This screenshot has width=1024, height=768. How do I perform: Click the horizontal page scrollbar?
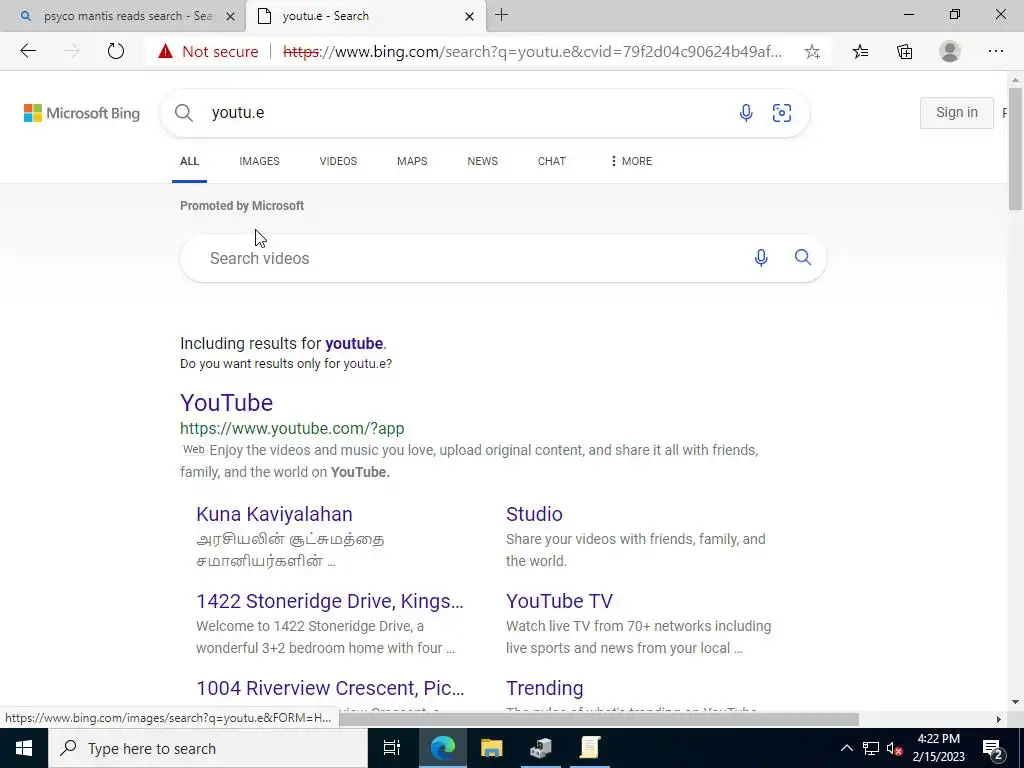(x=598, y=719)
